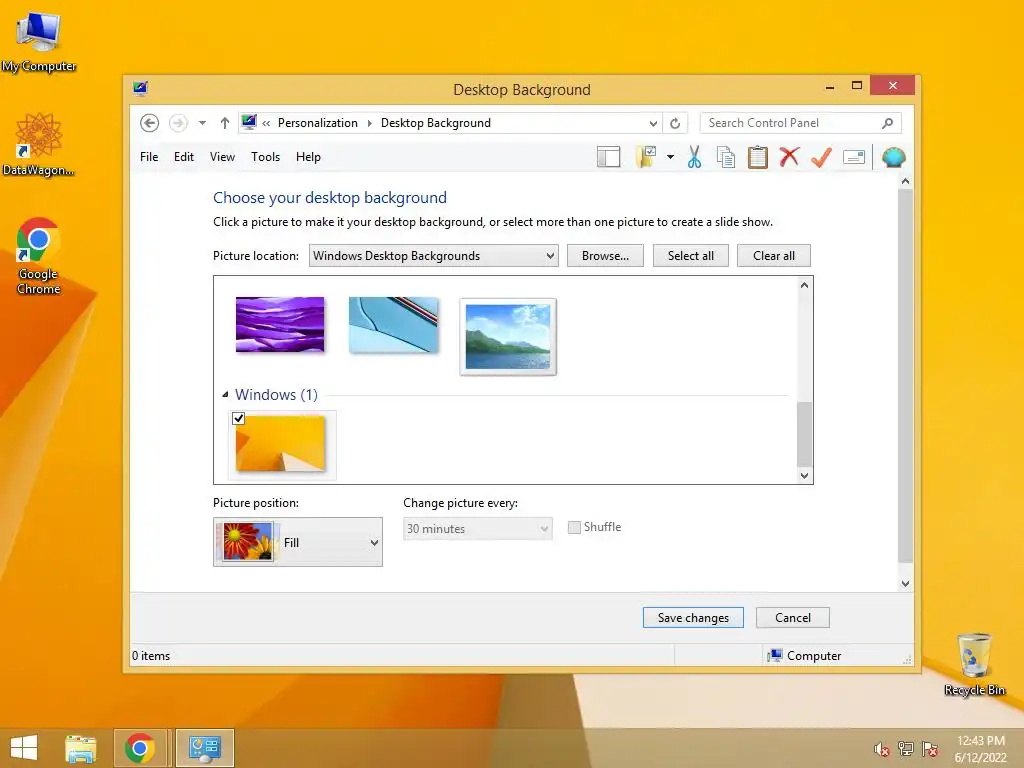Open the 30 minutes interval dropdown
Image resolution: width=1024 pixels, height=768 pixels.
[x=477, y=528]
